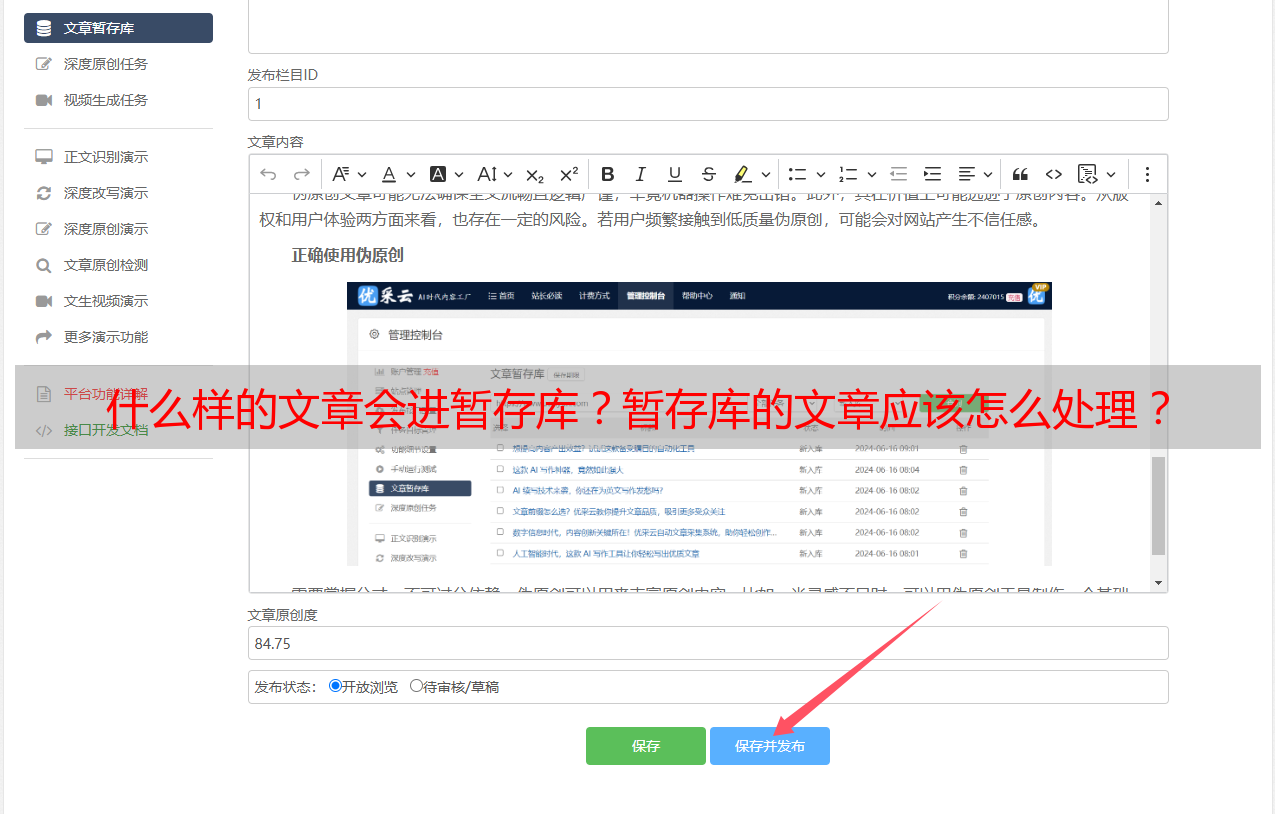
Task: Click the magnifier icon beside 文章原创检测
Action: (44, 265)
